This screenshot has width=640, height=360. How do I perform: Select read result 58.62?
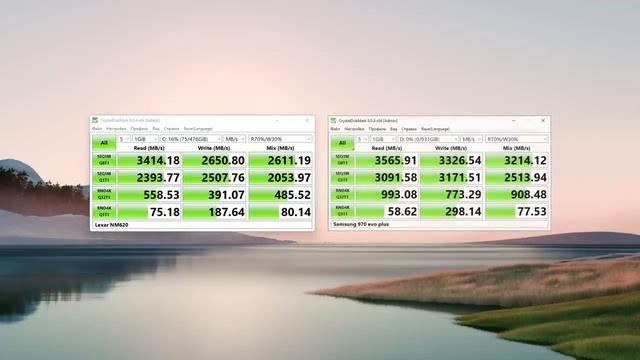click(387, 211)
